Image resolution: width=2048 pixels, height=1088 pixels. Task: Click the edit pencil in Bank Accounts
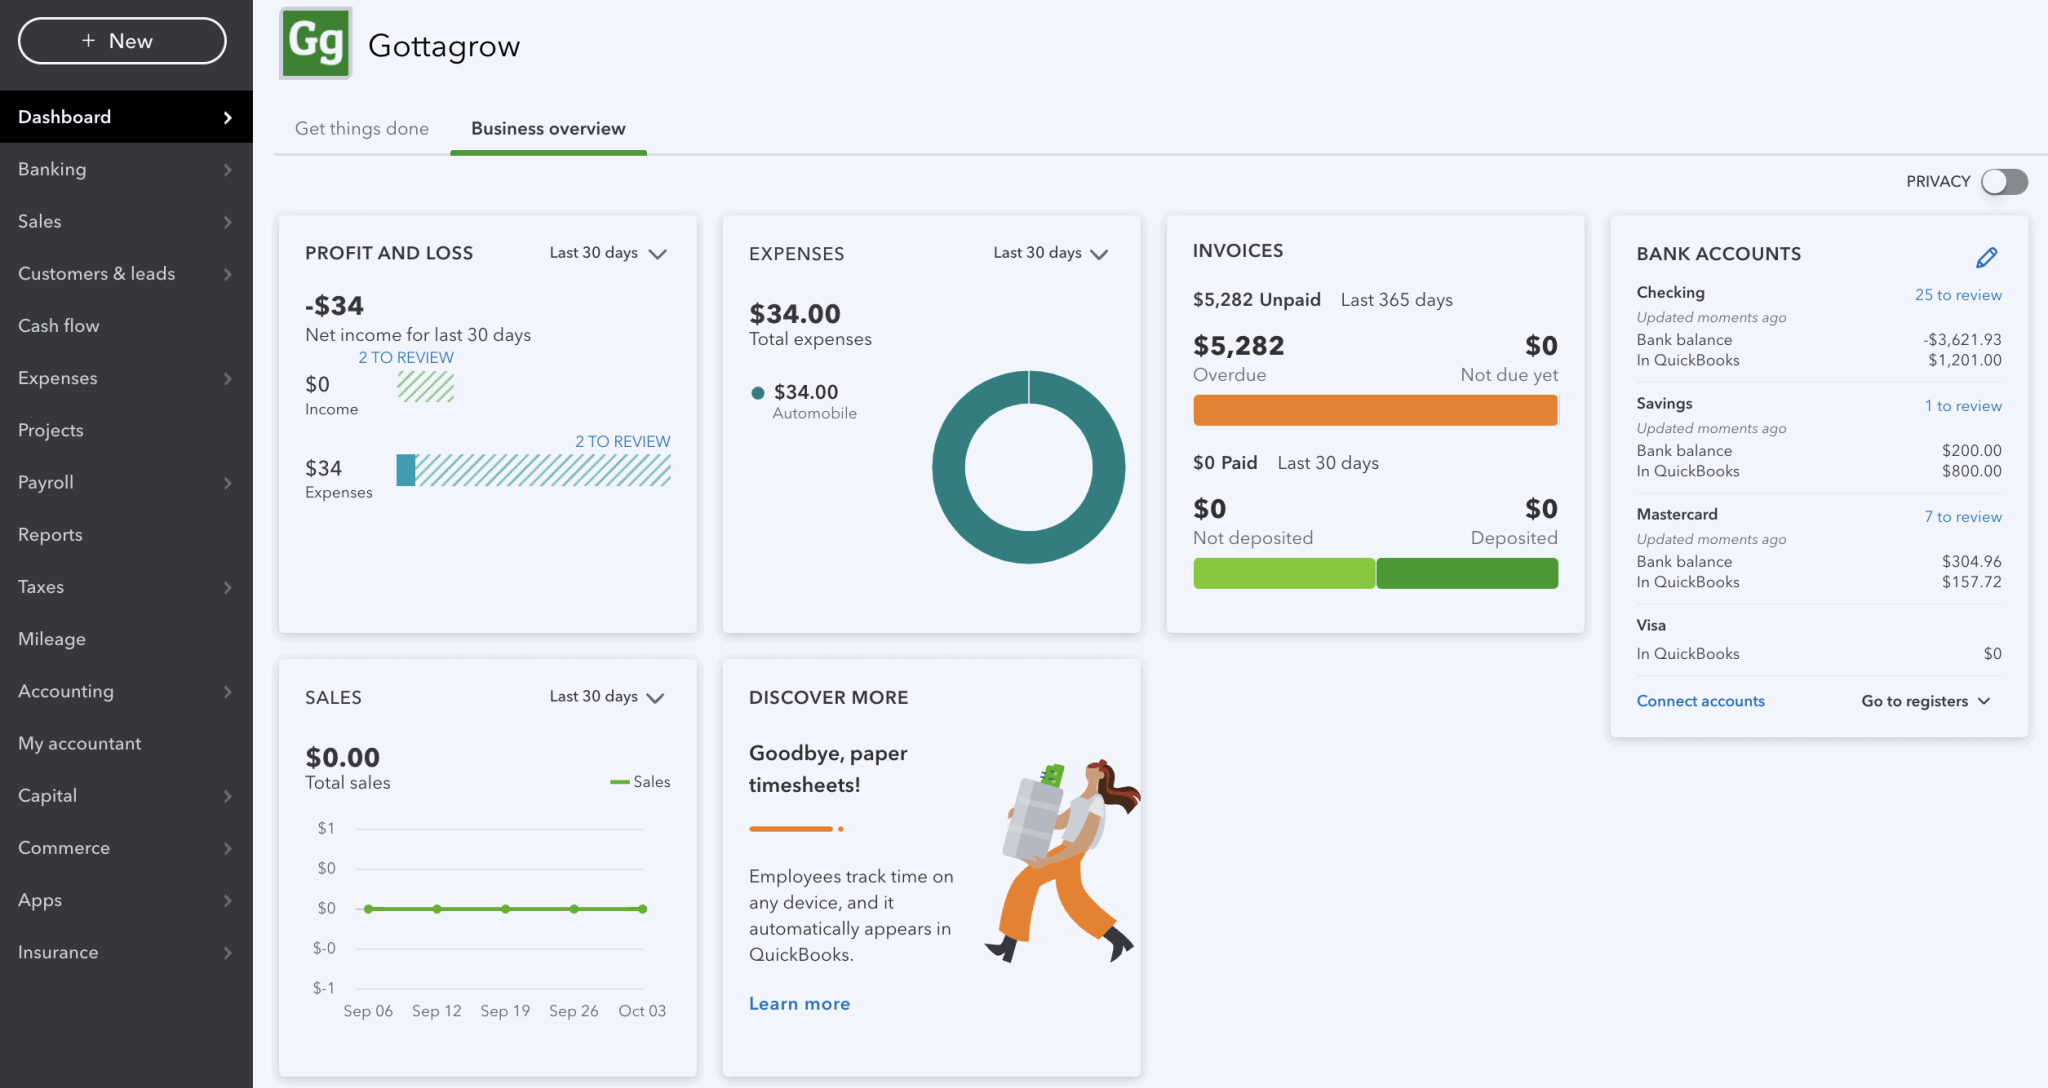pos(1986,256)
